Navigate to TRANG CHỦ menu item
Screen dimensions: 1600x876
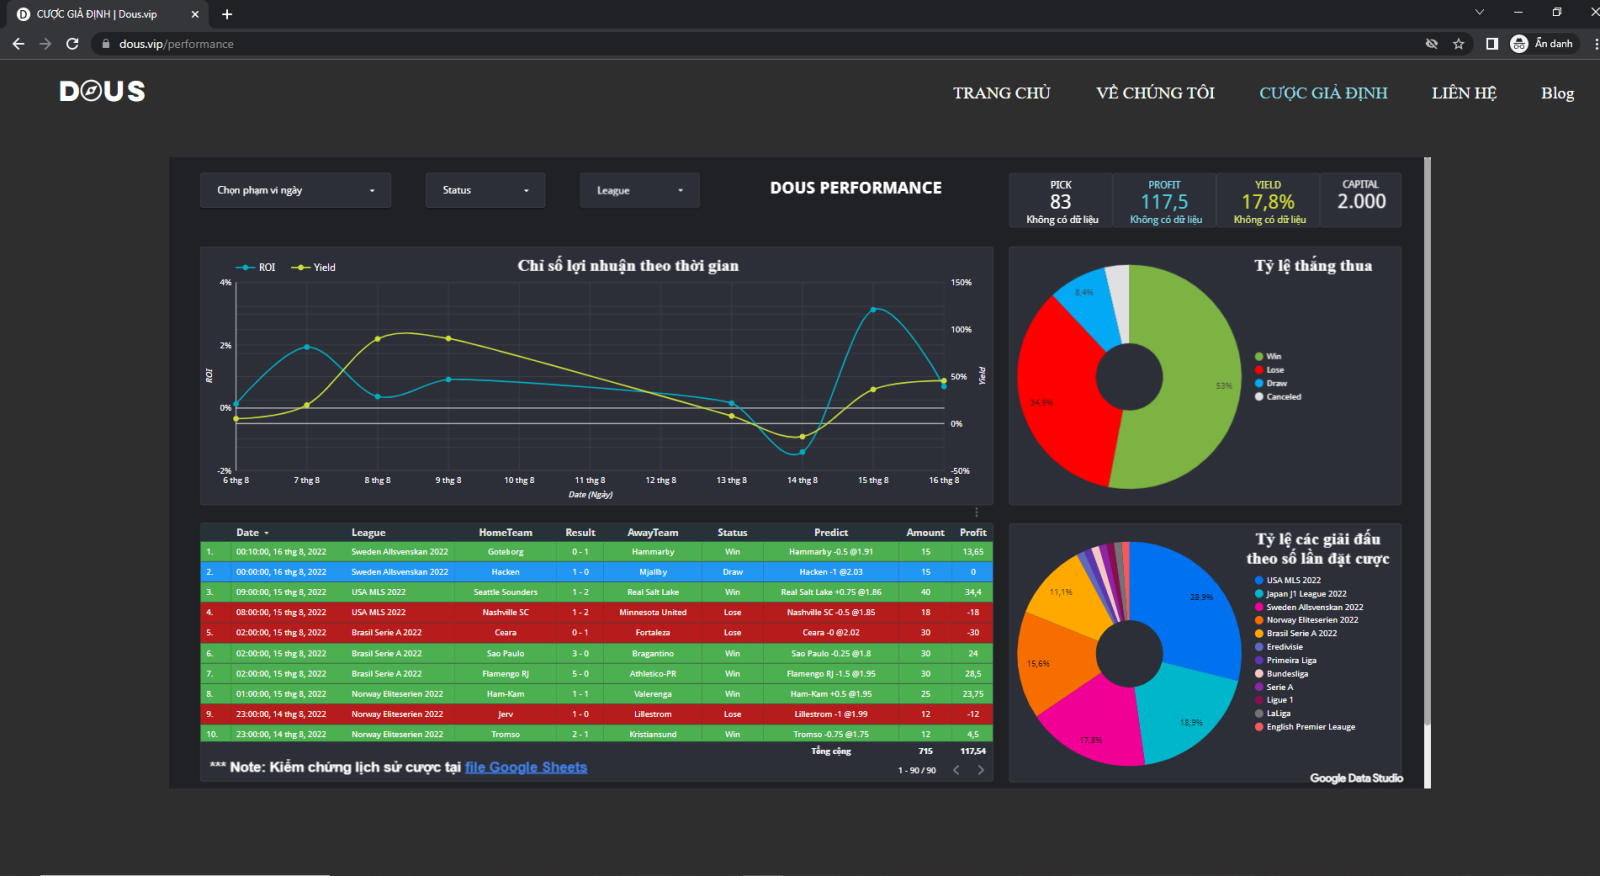click(x=1001, y=93)
